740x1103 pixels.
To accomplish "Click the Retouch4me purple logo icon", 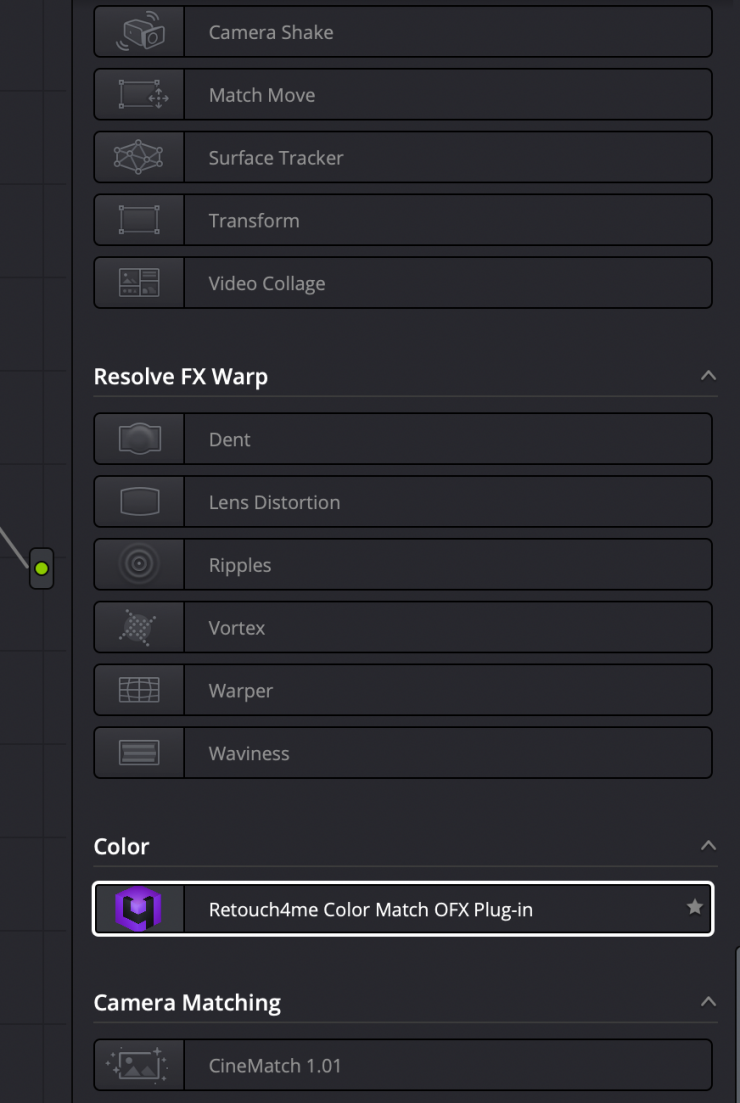I will coord(139,909).
